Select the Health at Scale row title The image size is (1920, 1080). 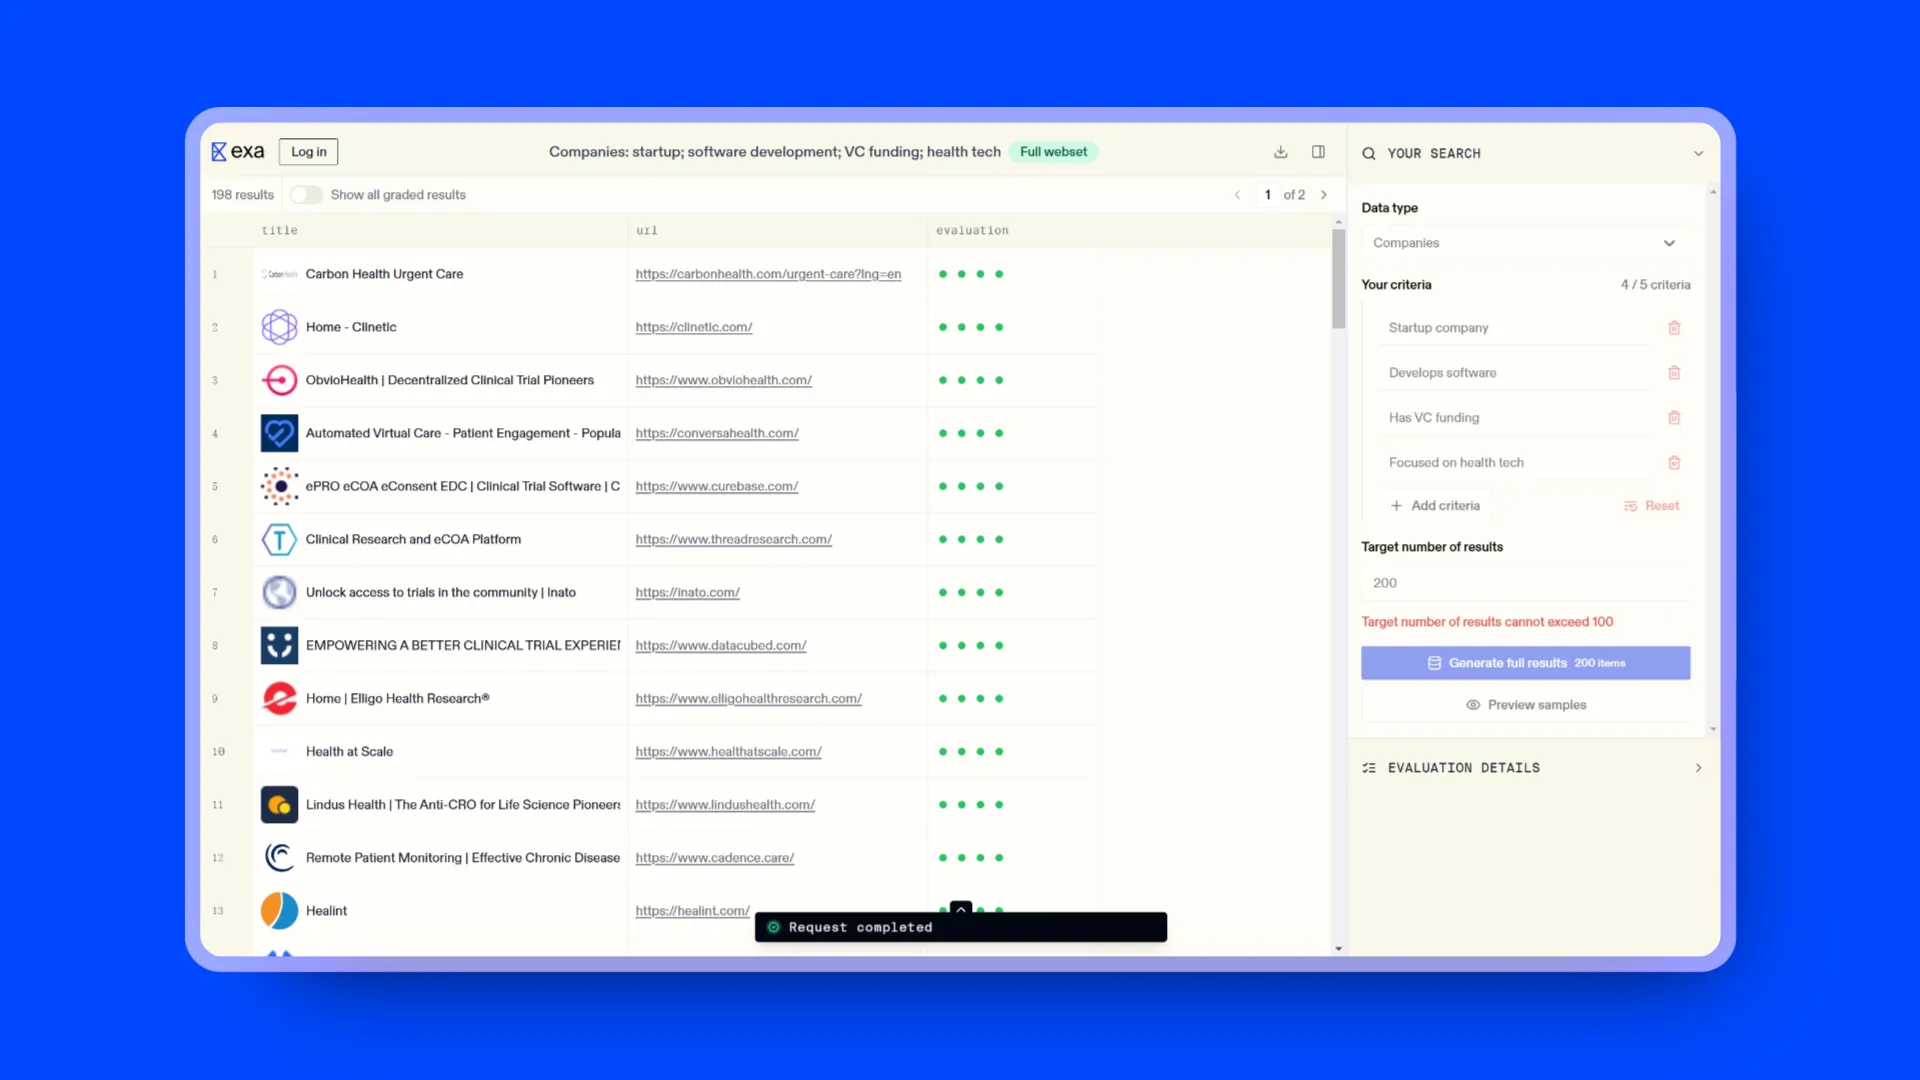tap(349, 751)
